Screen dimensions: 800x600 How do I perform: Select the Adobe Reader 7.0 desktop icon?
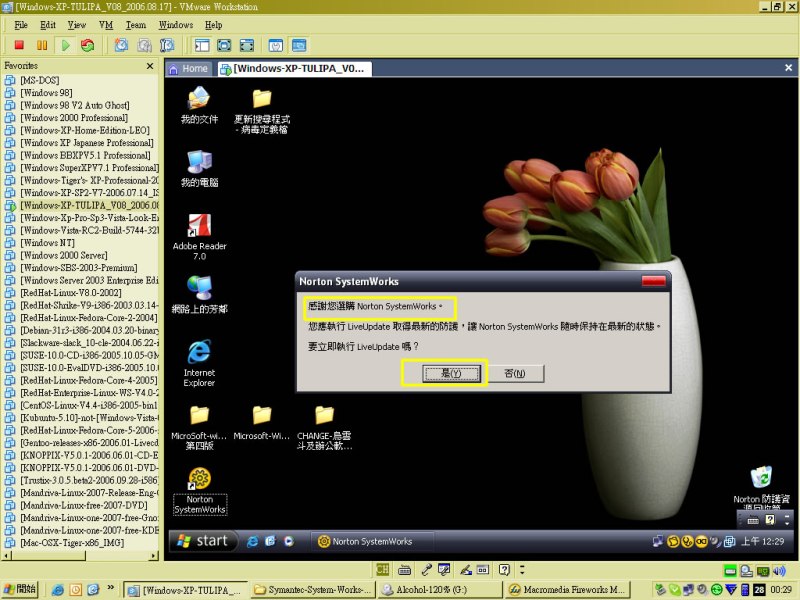click(199, 237)
